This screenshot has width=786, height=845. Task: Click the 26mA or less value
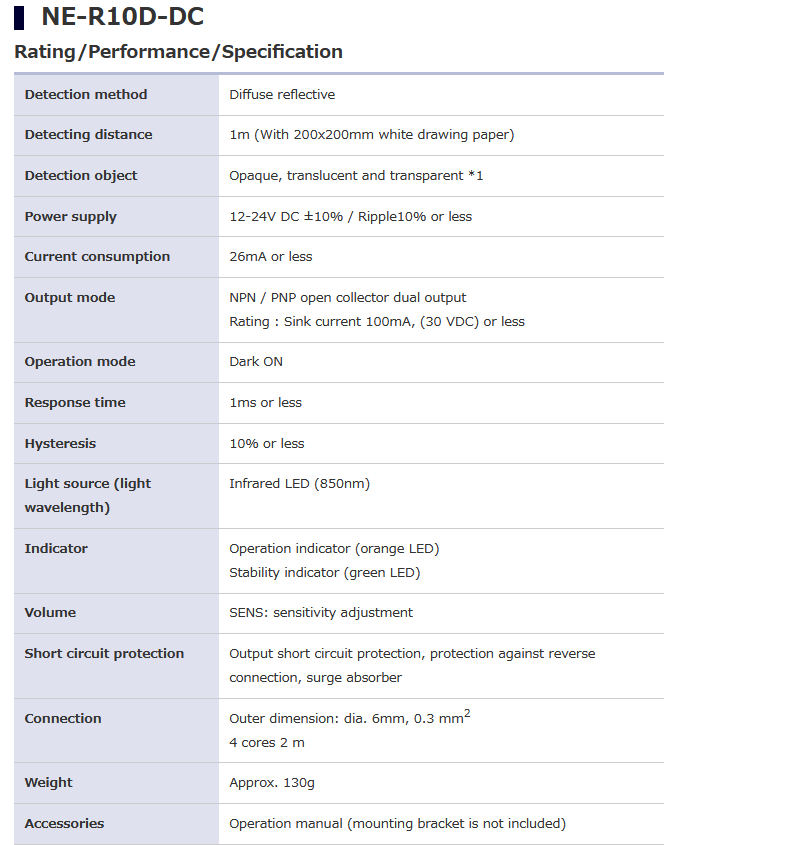coord(271,257)
